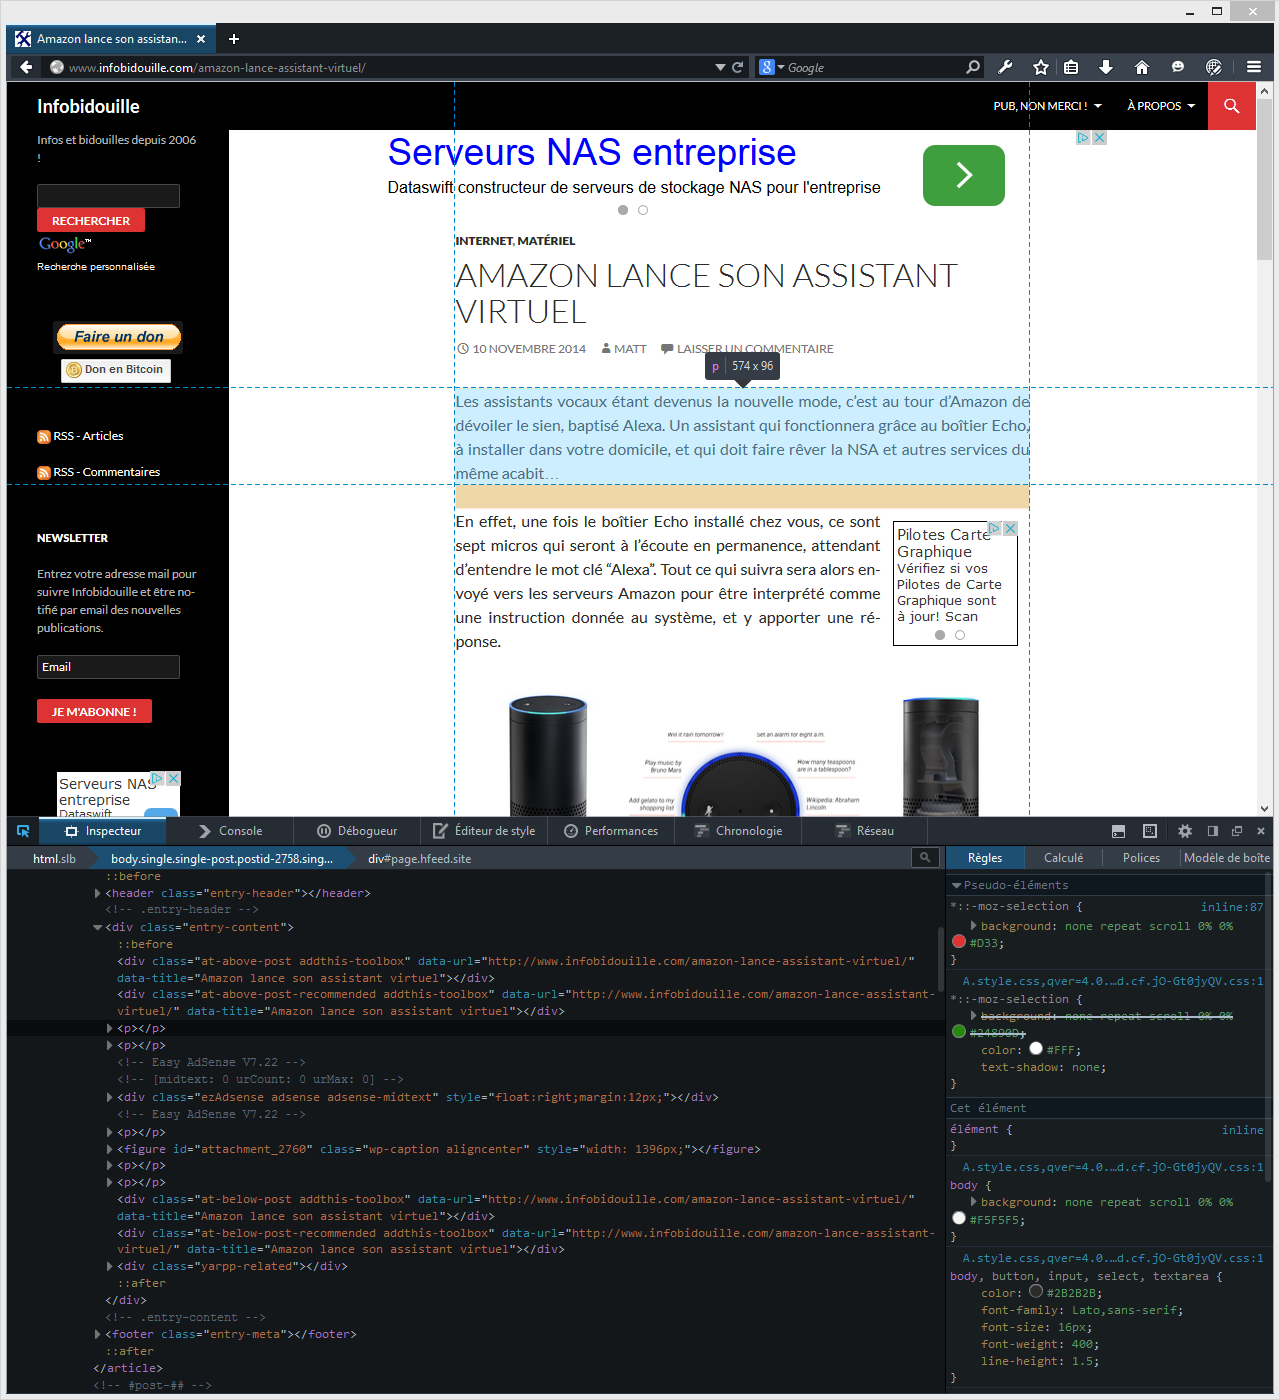Open devtools in a separate window icon
The height and width of the screenshot is (1400, 1280).
point(1237,831)
